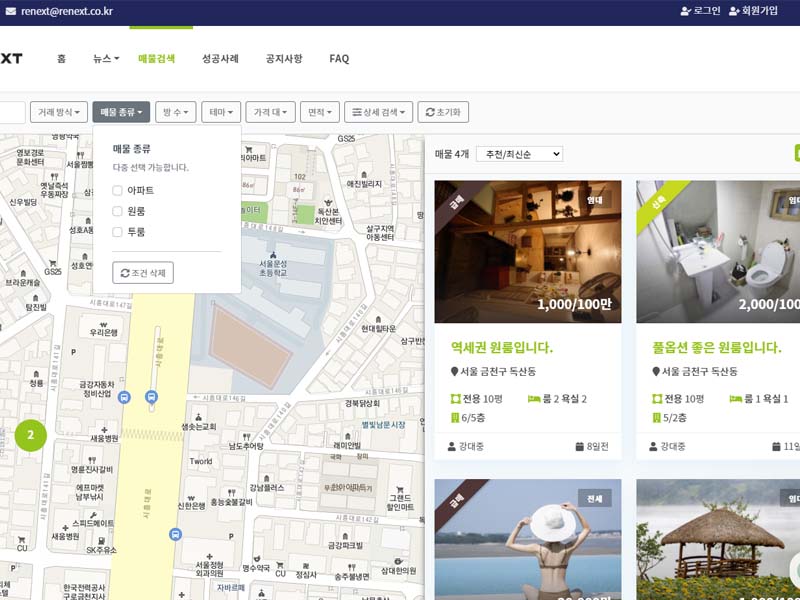The height and width of the screenshot is (600, 800).
Task: Click the building floor icon beside 5/2층
Action: pyautogui.click(x=657, y=418)
